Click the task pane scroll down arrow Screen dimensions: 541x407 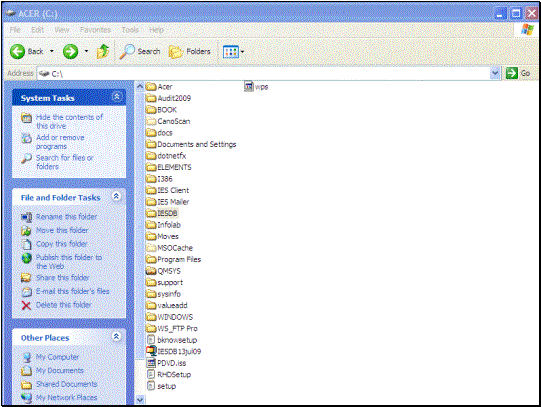[x=140, y=400]
